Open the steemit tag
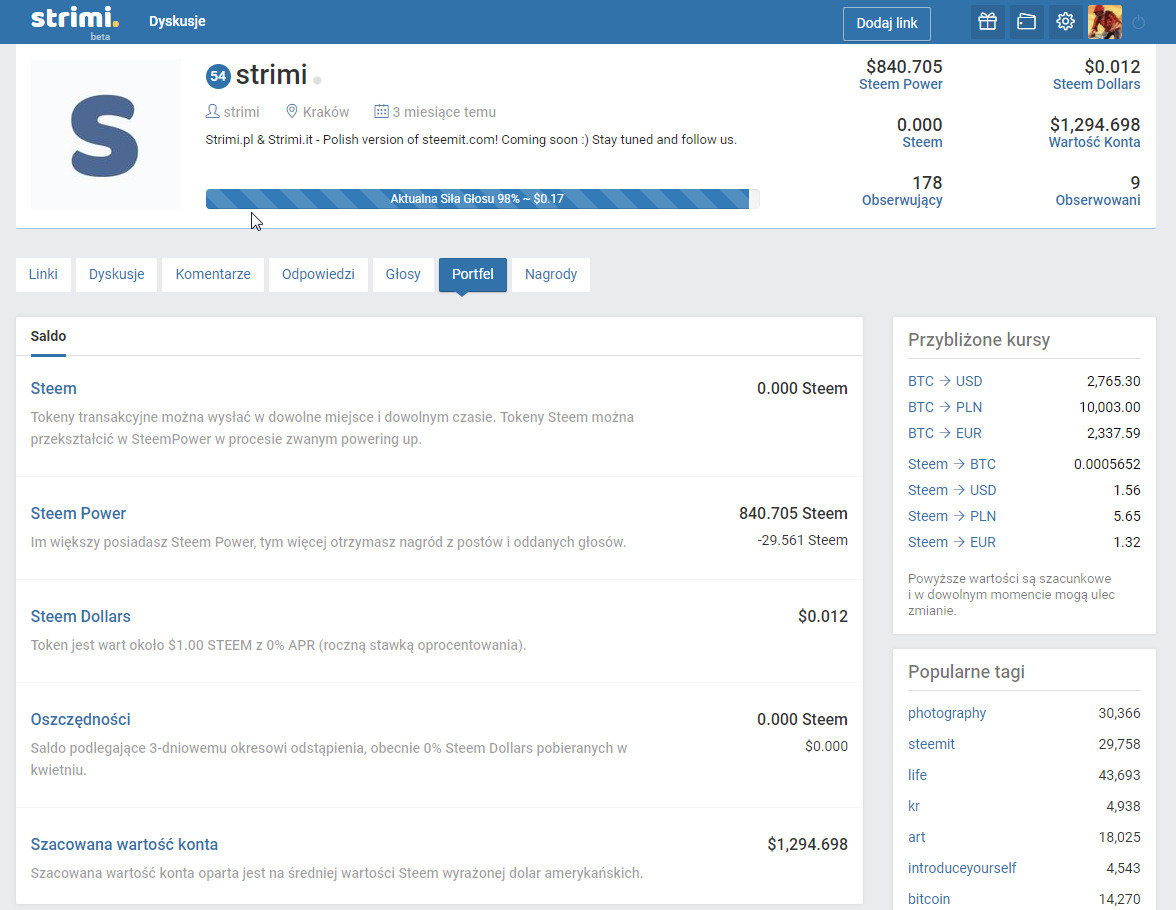Screen dimensions: 1176x910 (x=931, y=743)
